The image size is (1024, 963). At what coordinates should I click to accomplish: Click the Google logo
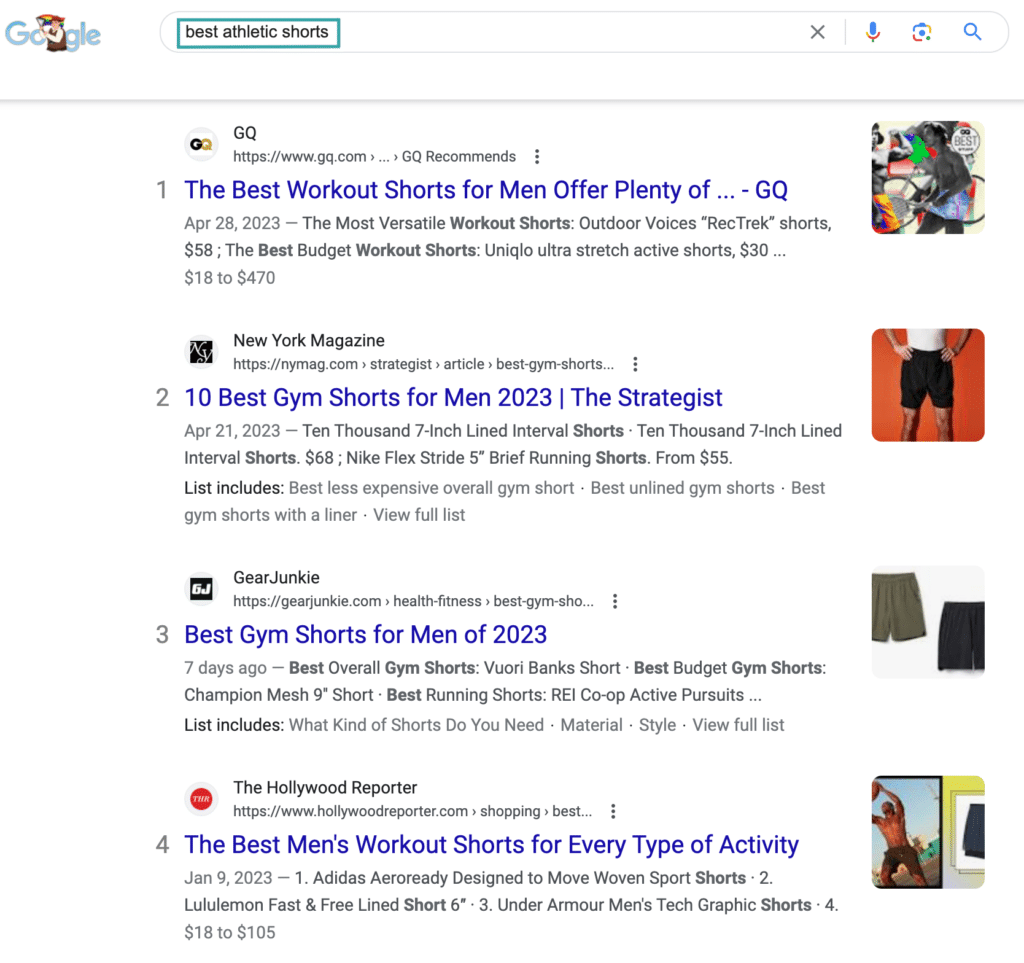click(53, 33)
